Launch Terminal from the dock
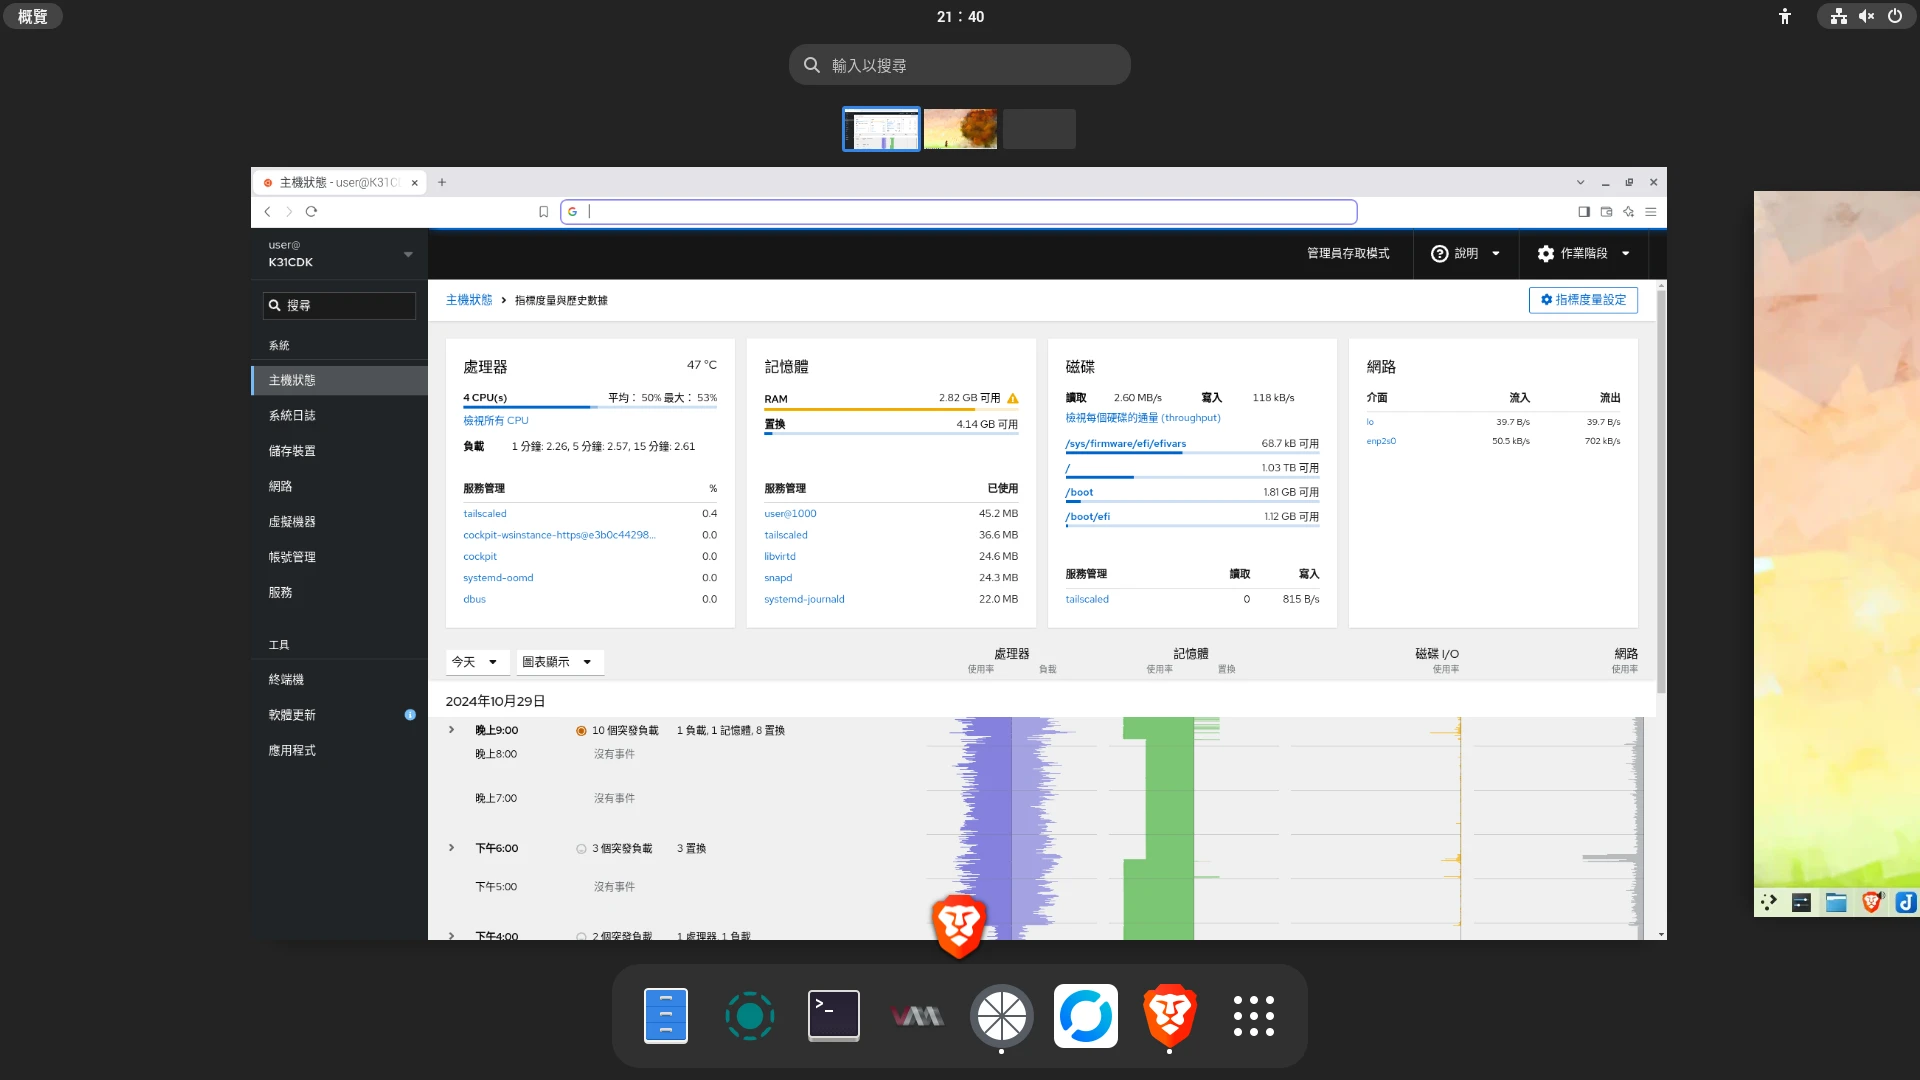This screenshot has width=1920, height=1080. pos(833,1015)
